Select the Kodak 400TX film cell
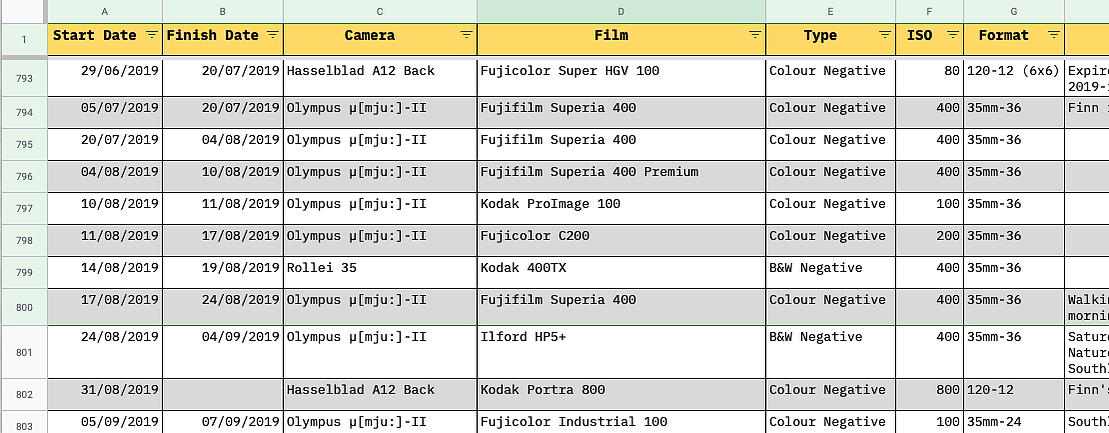1109x433 pixels. [621, 268]
